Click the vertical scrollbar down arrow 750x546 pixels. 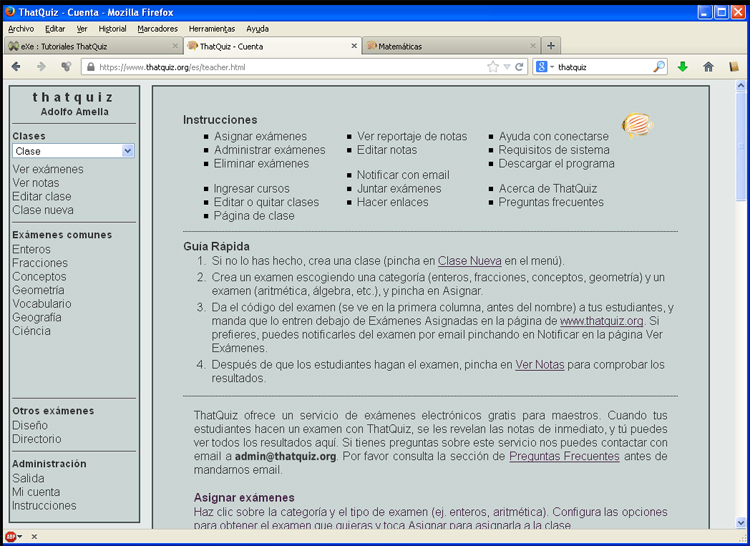pos(740,523)
